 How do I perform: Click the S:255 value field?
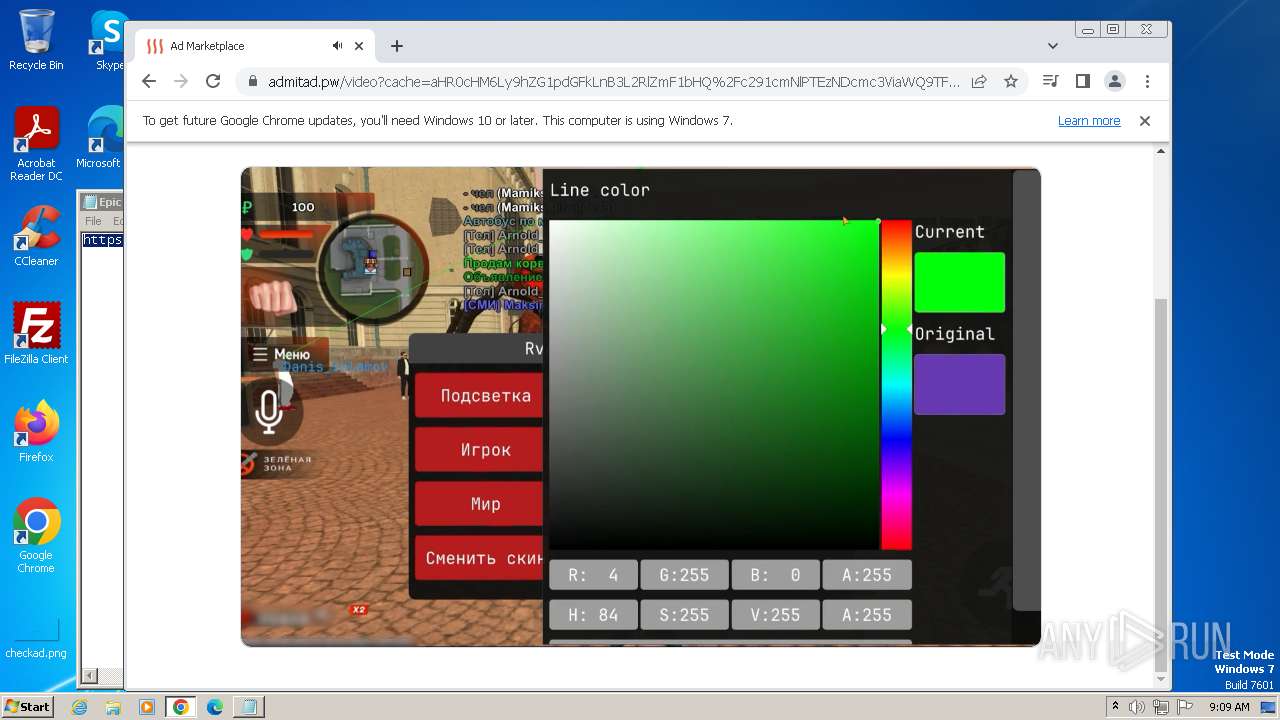[x=684, y=615]
